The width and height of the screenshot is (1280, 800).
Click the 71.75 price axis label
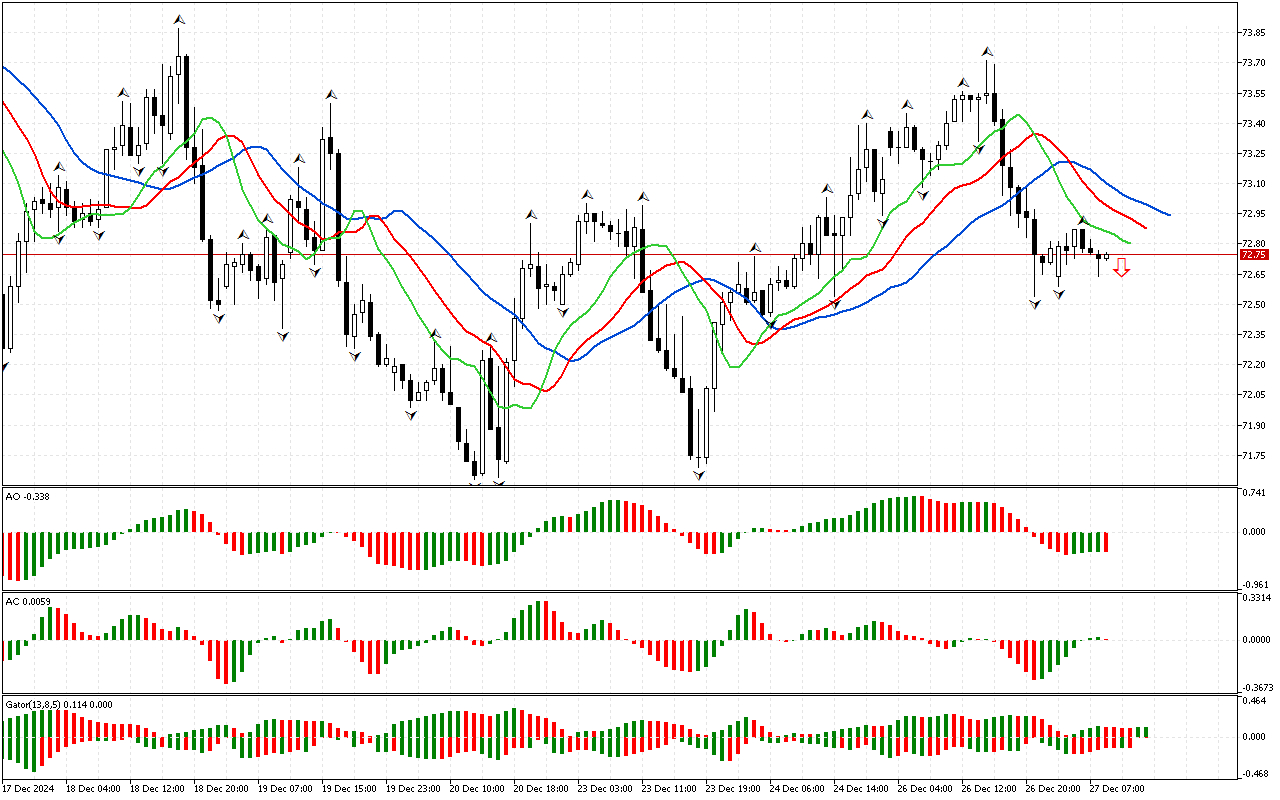(x=1253, y=455)
